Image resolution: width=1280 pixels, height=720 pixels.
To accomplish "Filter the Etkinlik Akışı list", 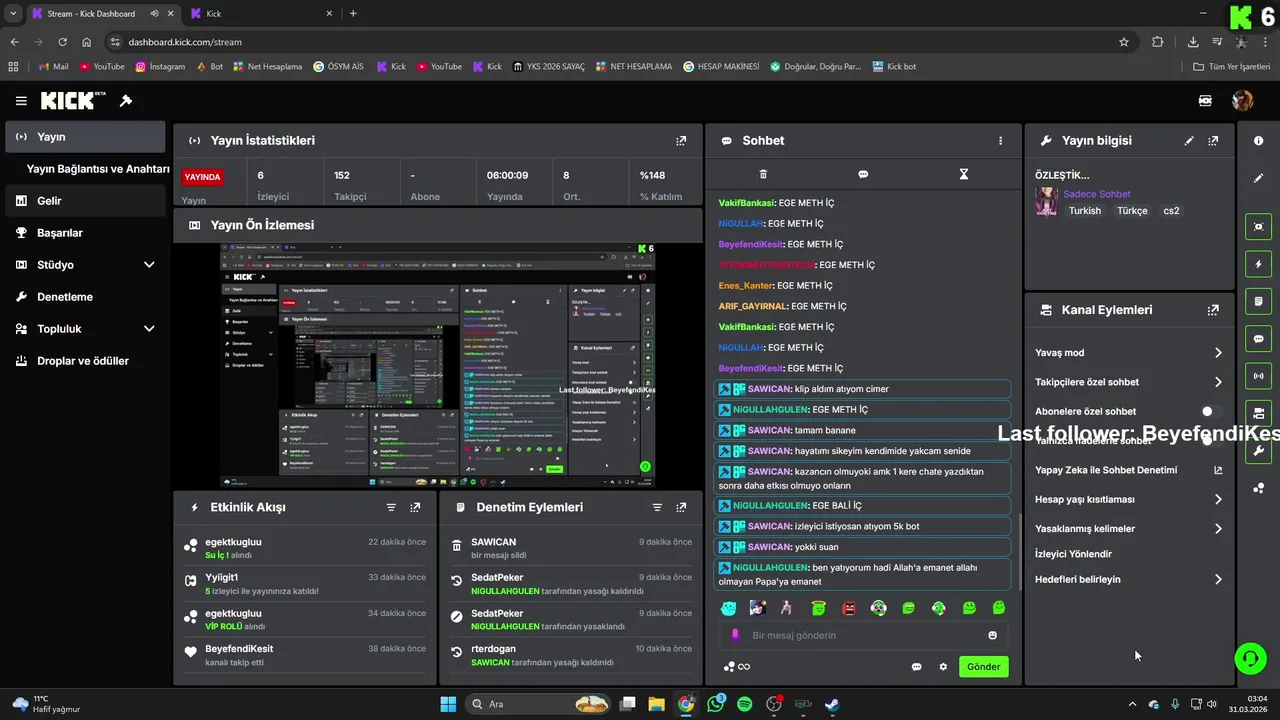I will [x=391, y=508].
